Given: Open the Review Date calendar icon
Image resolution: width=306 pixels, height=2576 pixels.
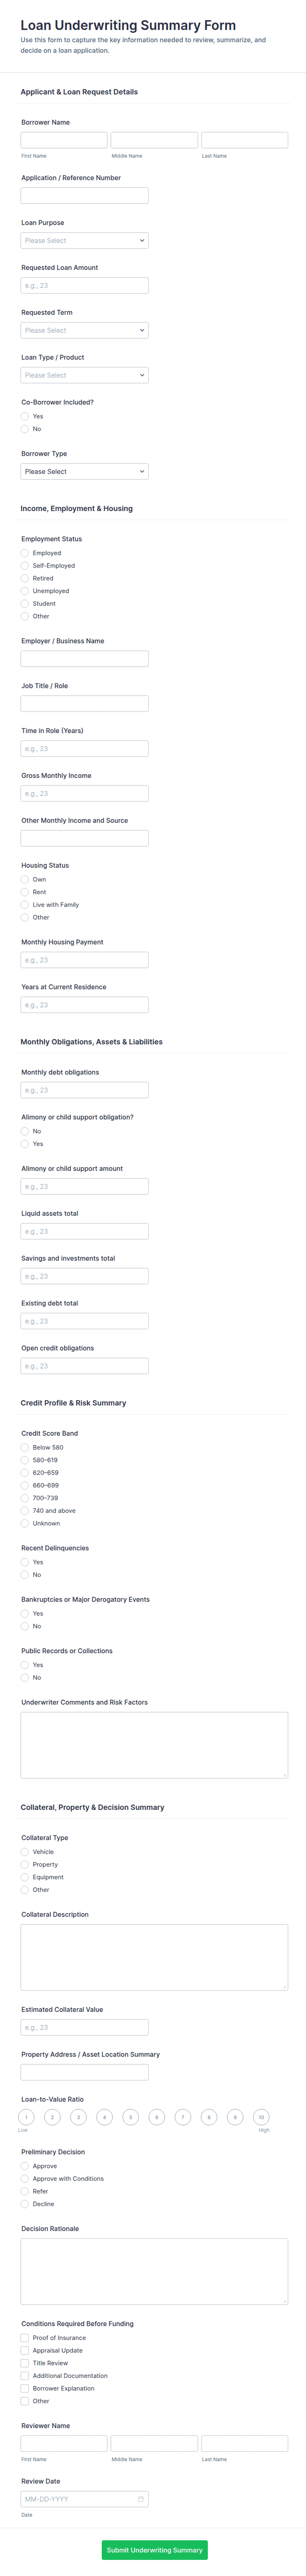Looking at the screenshot, I should (x=141, y=2499).
